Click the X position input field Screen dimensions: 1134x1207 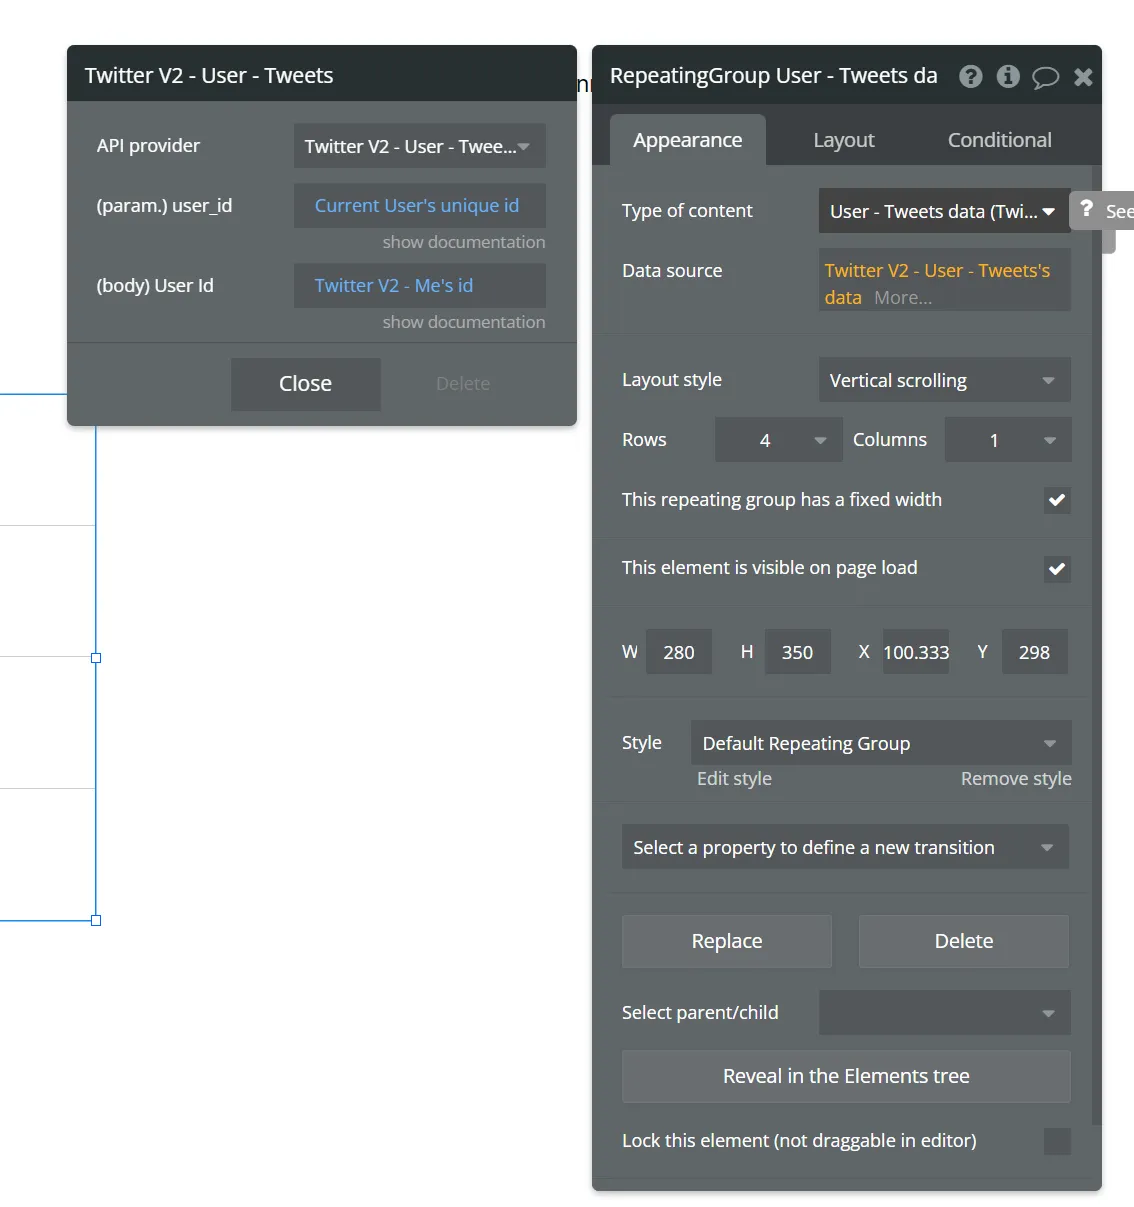coord(916,652)
